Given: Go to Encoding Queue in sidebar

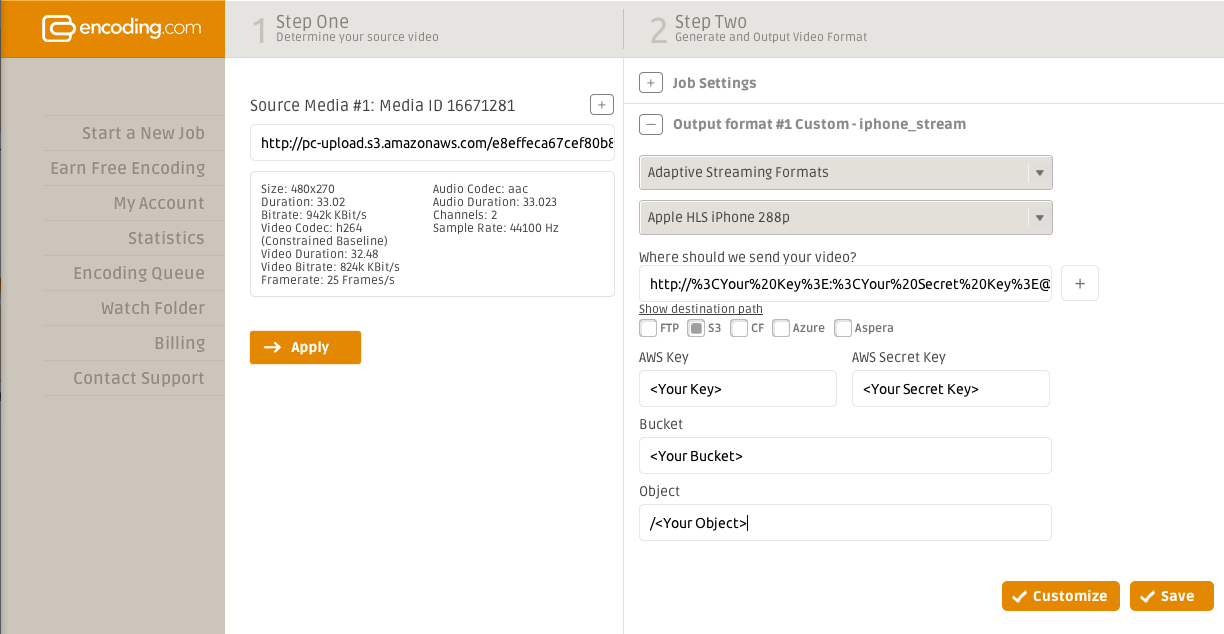Looking at the screenshot, I should (139, 273).
